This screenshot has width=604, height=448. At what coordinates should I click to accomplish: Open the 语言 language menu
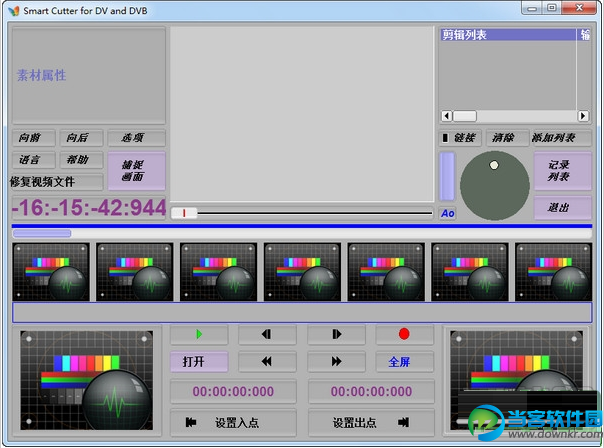coord(31,160)
